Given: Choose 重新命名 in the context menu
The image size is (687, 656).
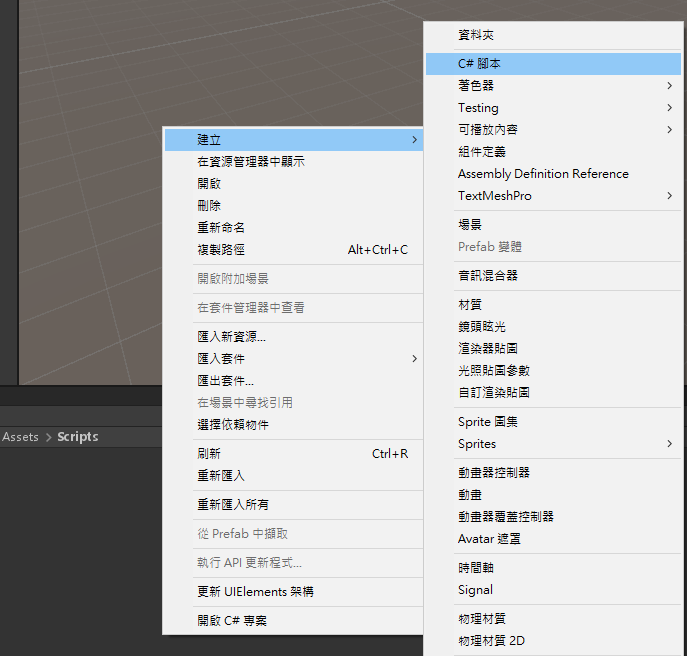Looking at the screenshot, I should [x=221, y=228].
